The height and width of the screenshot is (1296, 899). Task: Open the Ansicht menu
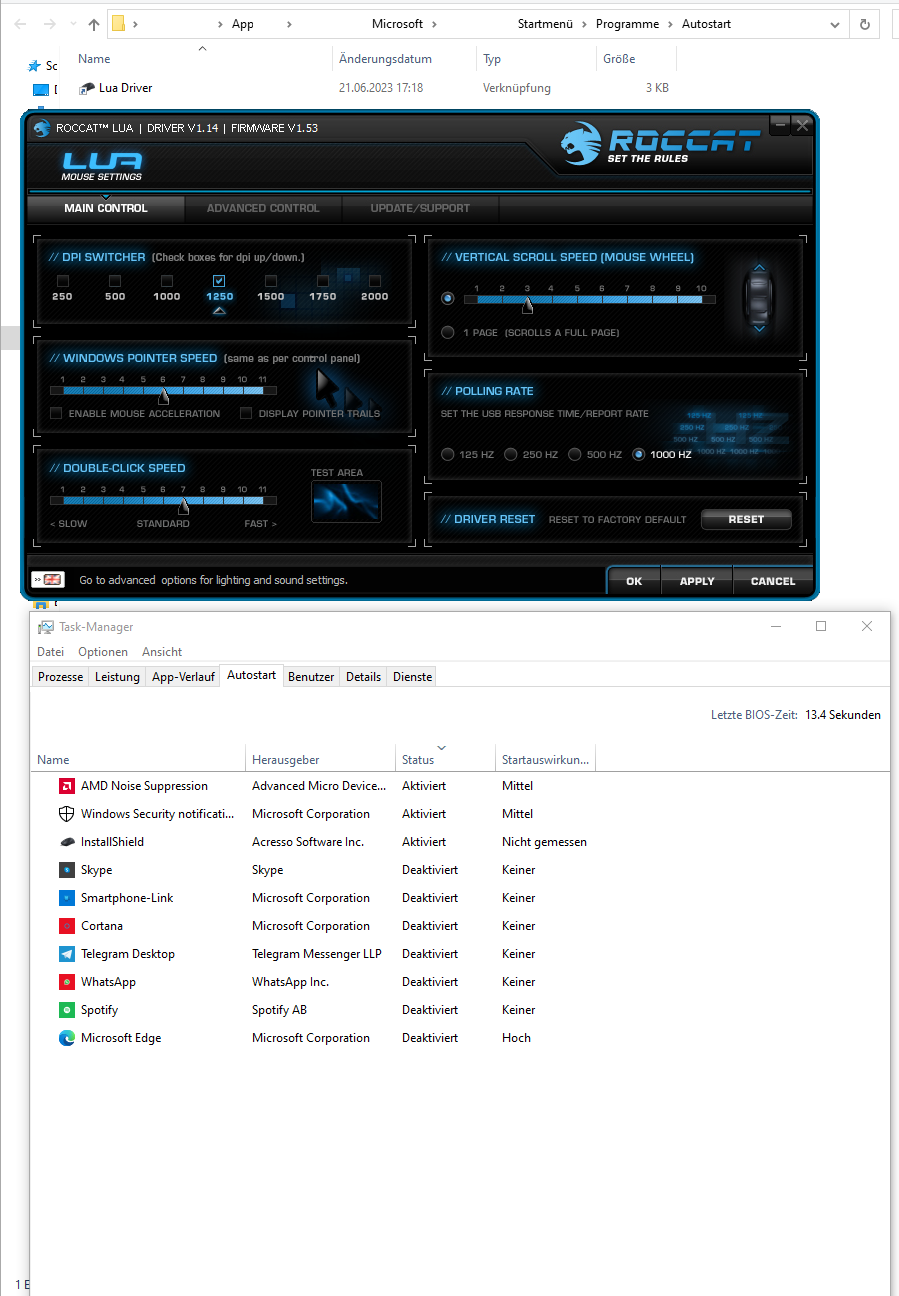[x=162, y=651]
